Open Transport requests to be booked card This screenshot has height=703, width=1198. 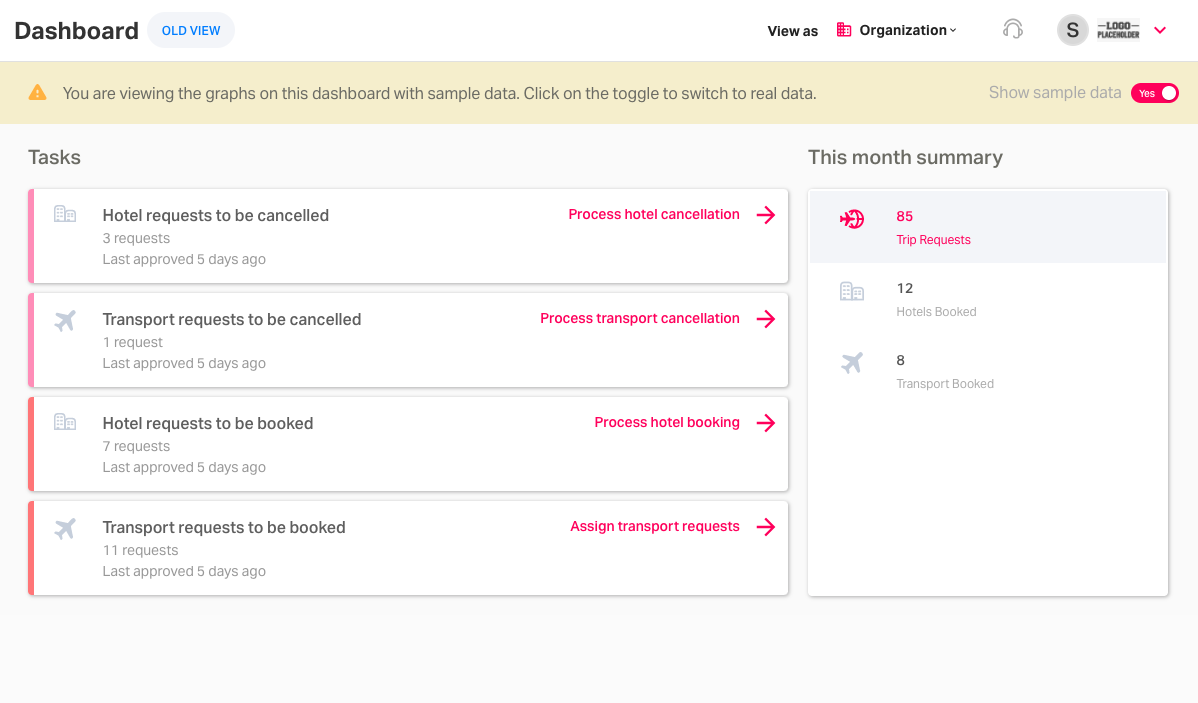click(x=300, y=548)
